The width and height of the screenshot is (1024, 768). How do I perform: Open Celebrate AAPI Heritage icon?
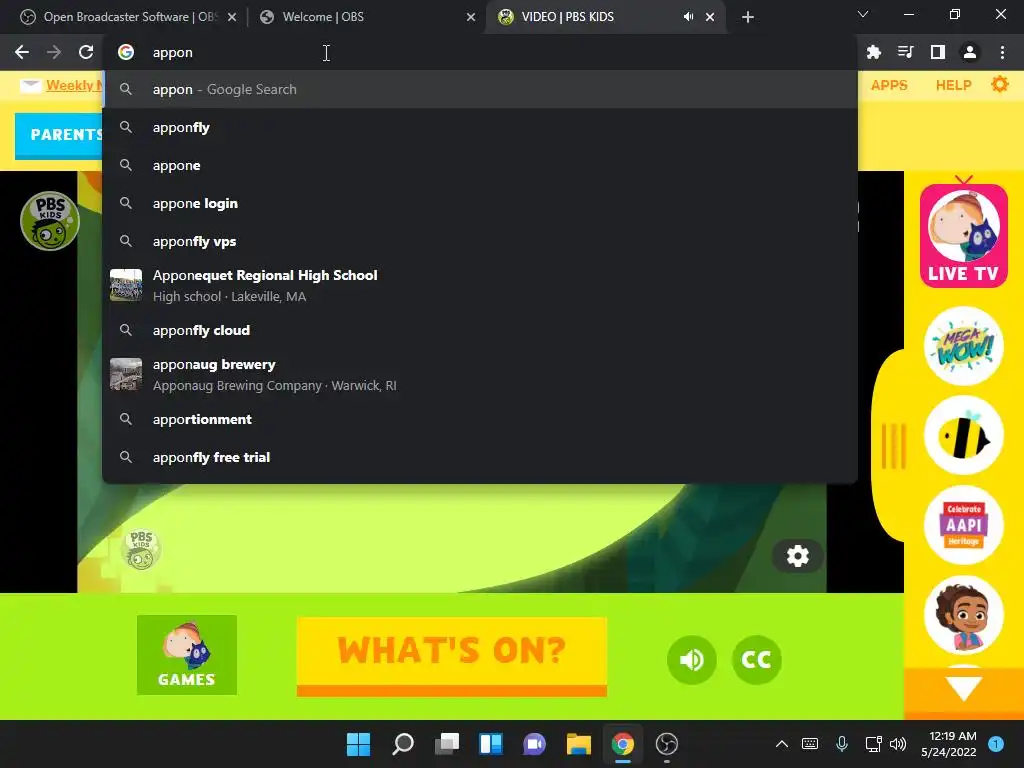tap(963, 524)
